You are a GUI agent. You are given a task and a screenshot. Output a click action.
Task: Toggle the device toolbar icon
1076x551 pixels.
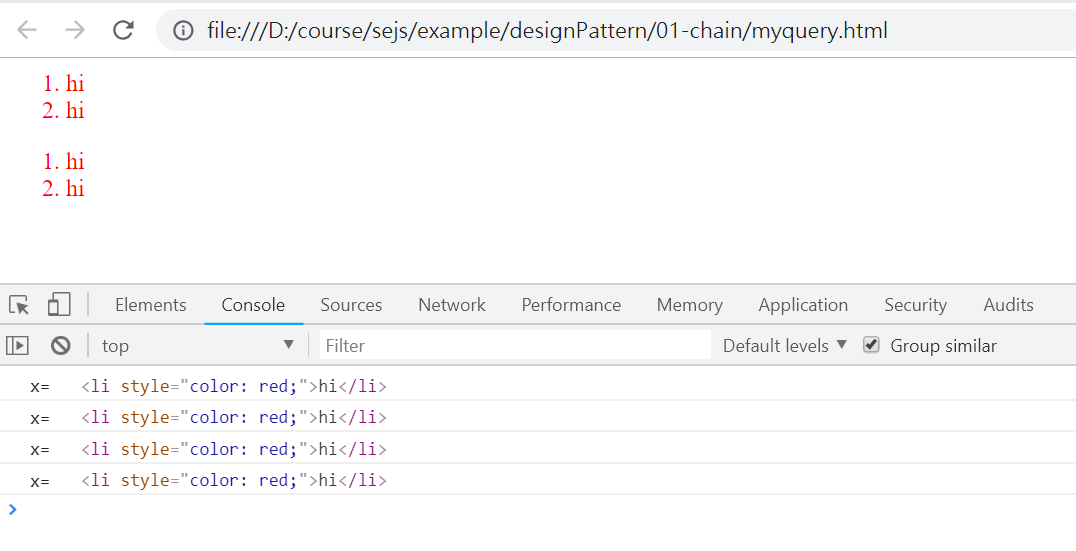59,305
